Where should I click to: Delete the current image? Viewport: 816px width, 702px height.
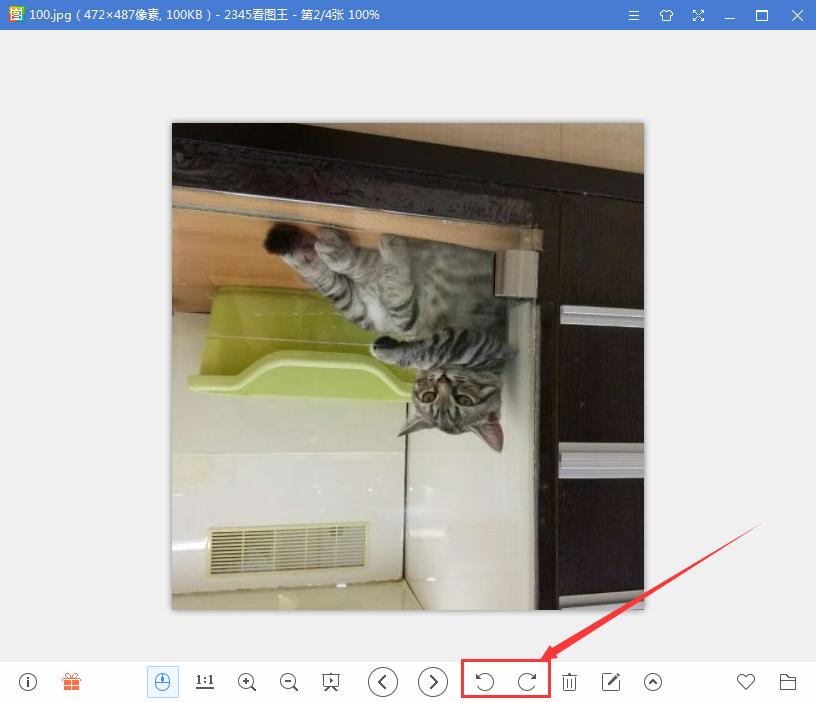point(569,682)
